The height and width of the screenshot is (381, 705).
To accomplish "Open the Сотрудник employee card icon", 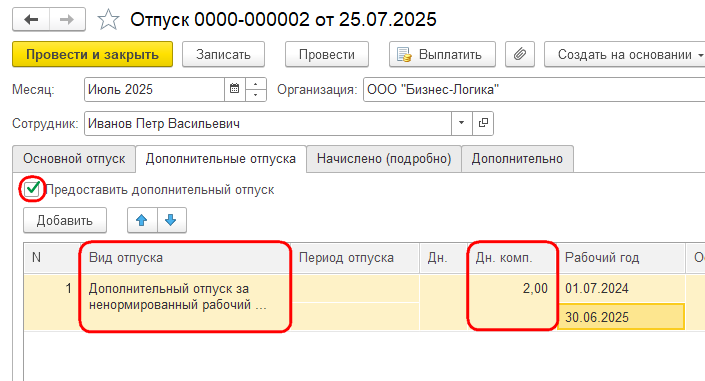I will click(483, 123).
